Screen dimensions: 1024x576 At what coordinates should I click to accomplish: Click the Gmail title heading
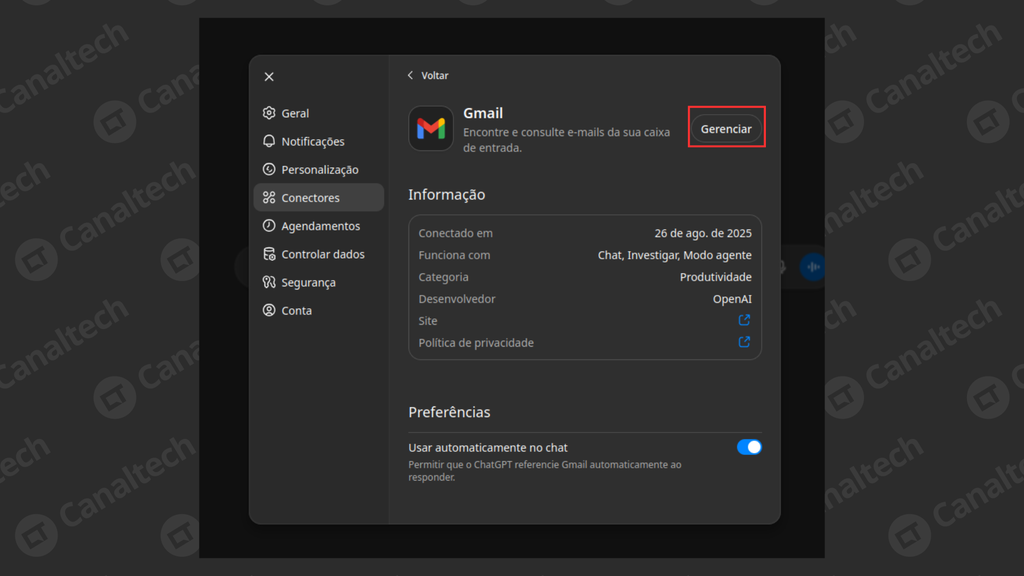point(483,113)
